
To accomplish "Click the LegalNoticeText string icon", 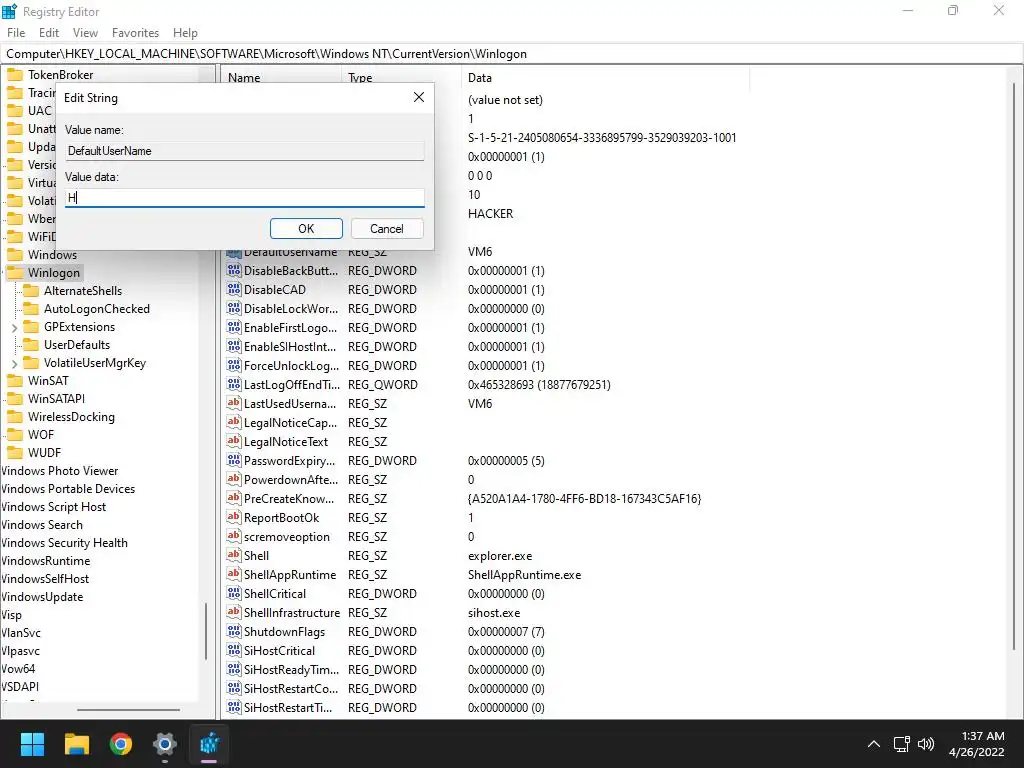I will click(x=234, y=441).
